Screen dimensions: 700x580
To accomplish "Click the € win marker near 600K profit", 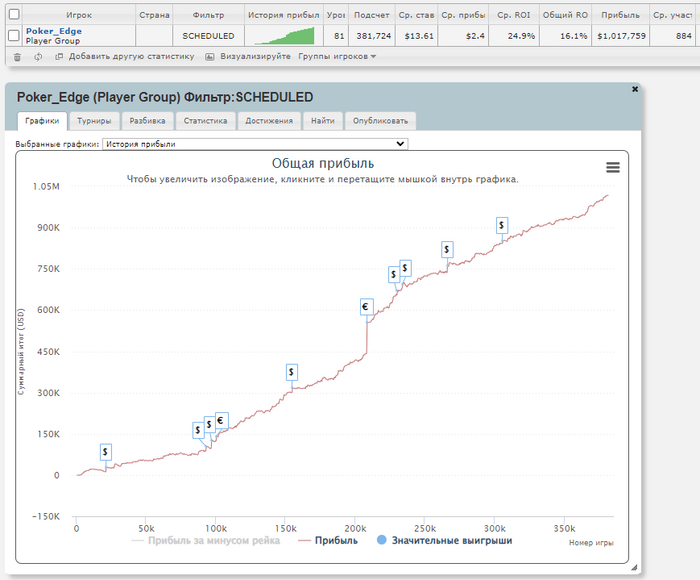I will (x=367, y=307).
